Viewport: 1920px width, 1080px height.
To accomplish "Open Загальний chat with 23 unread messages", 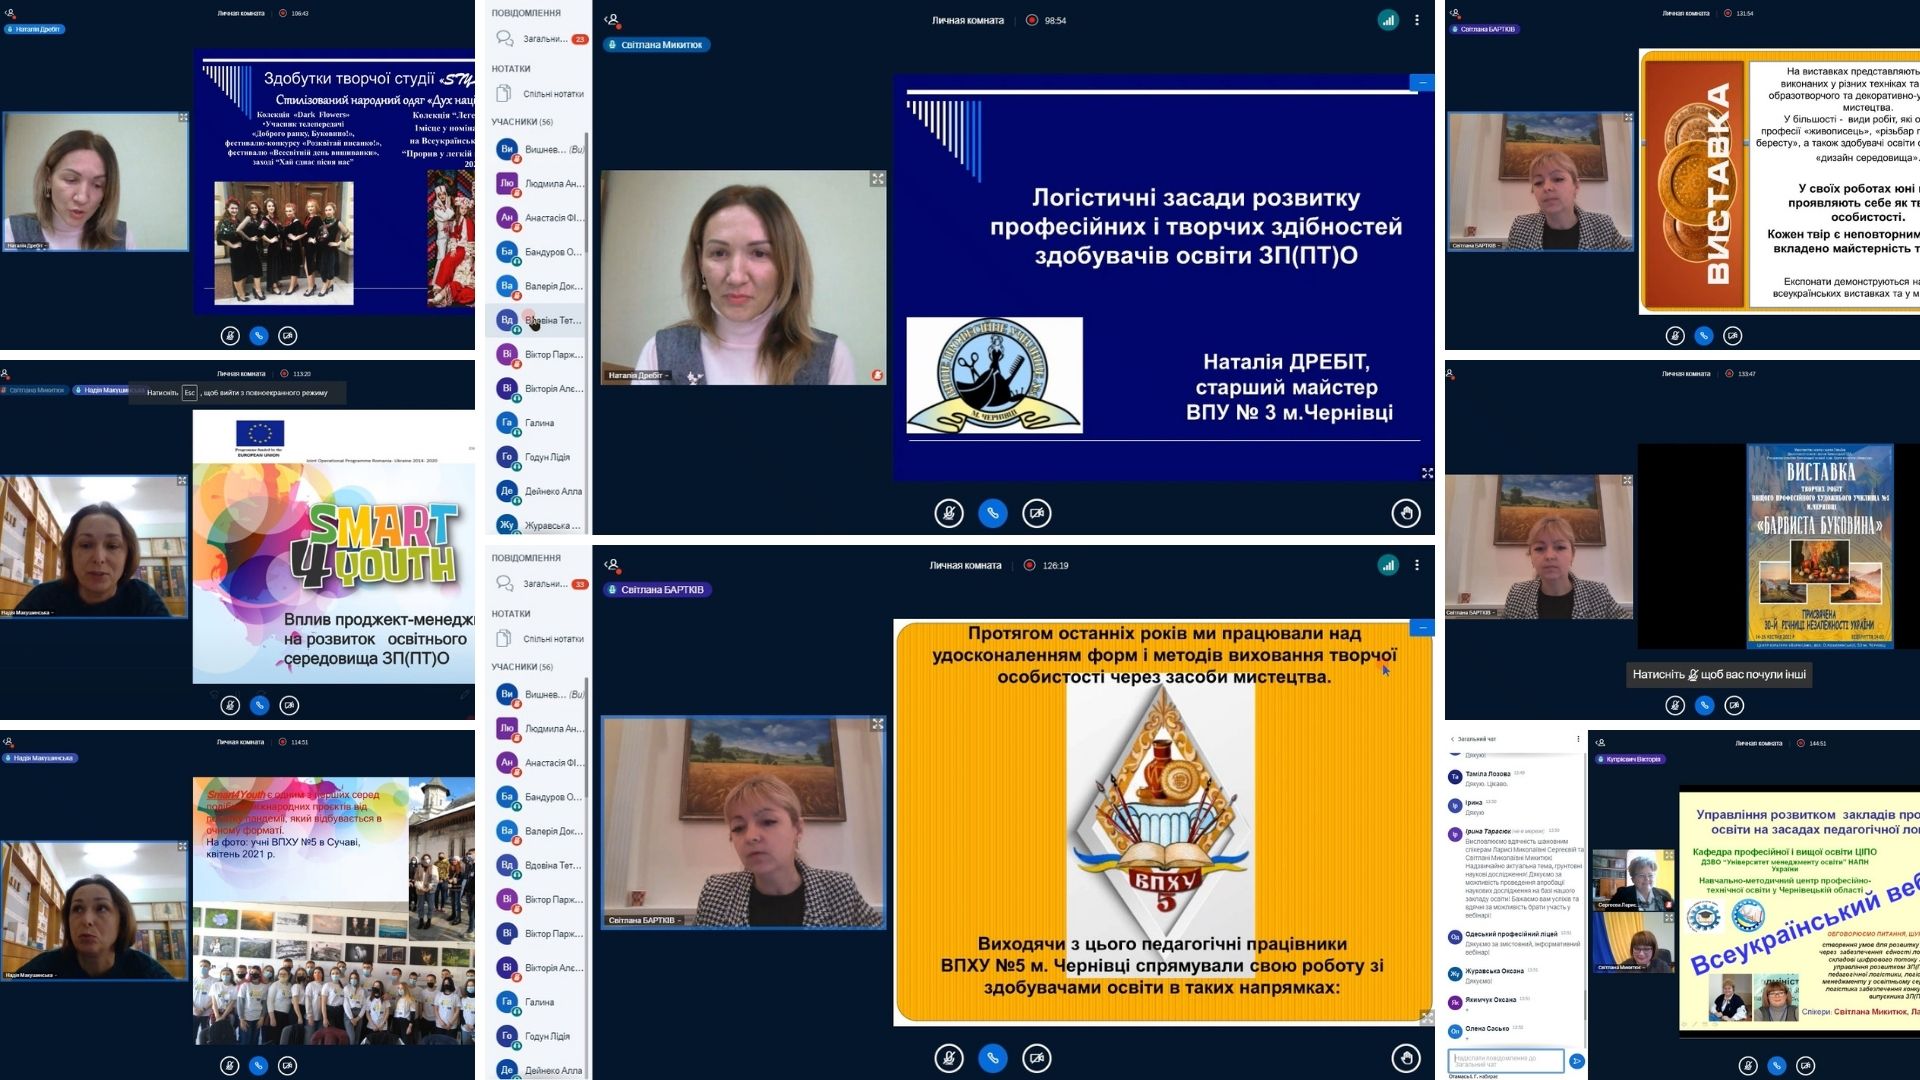I will [x=540, y=39].
